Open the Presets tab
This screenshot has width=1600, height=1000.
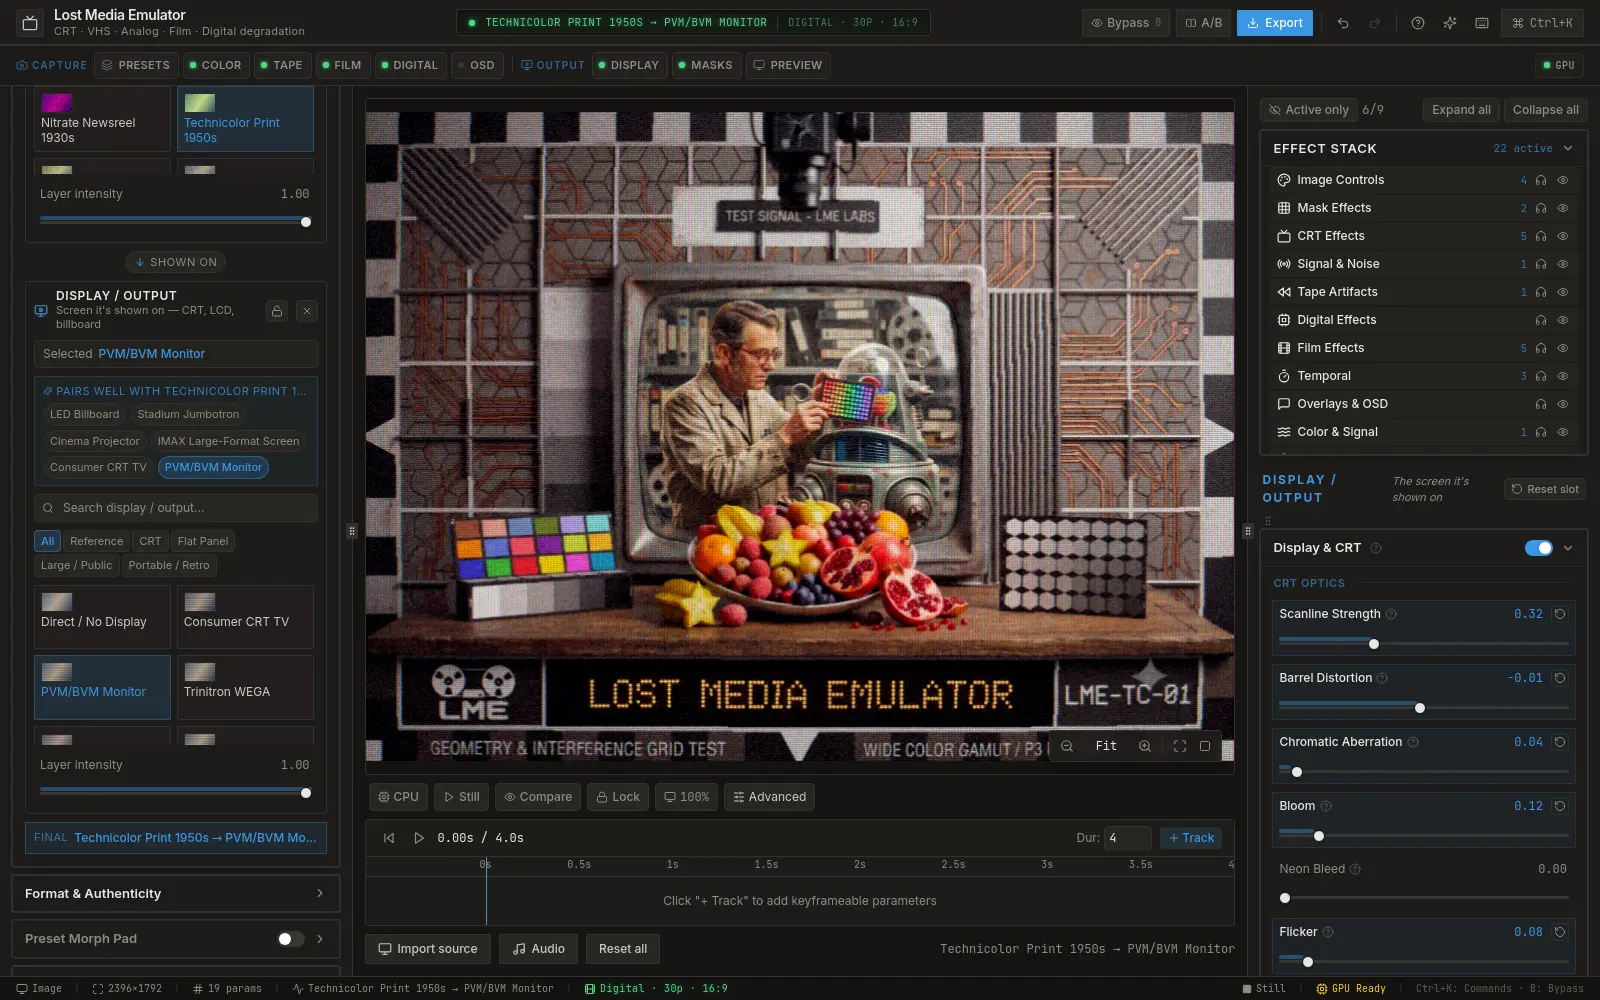tap(136, 65)
